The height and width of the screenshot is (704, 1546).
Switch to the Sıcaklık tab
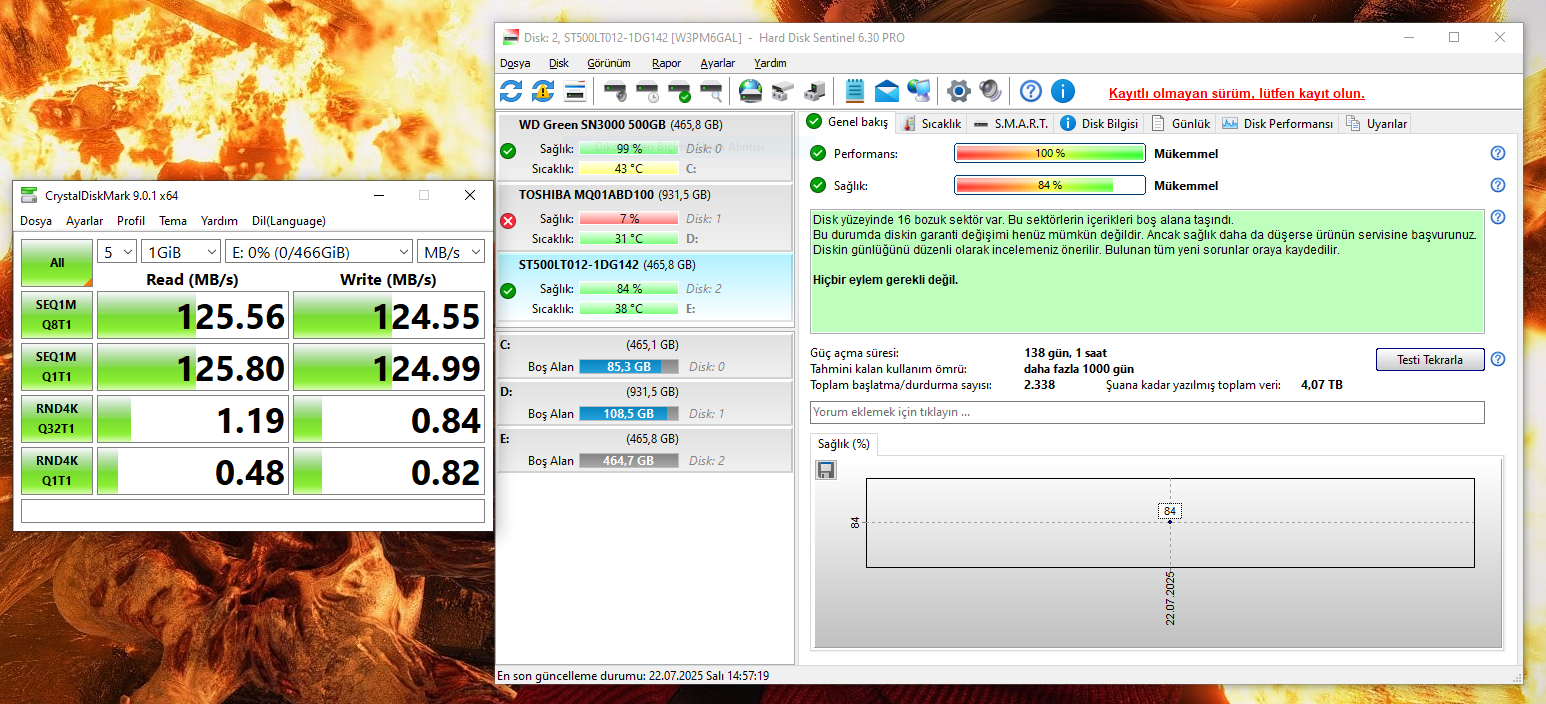931,123
